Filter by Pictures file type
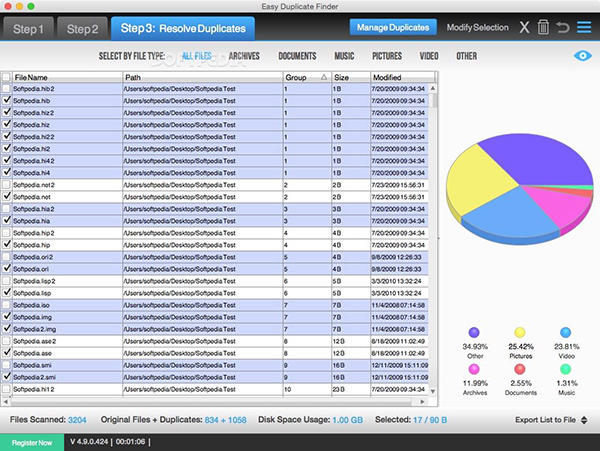The height and width of the screenshot is (451, 600). click(387, 56)
